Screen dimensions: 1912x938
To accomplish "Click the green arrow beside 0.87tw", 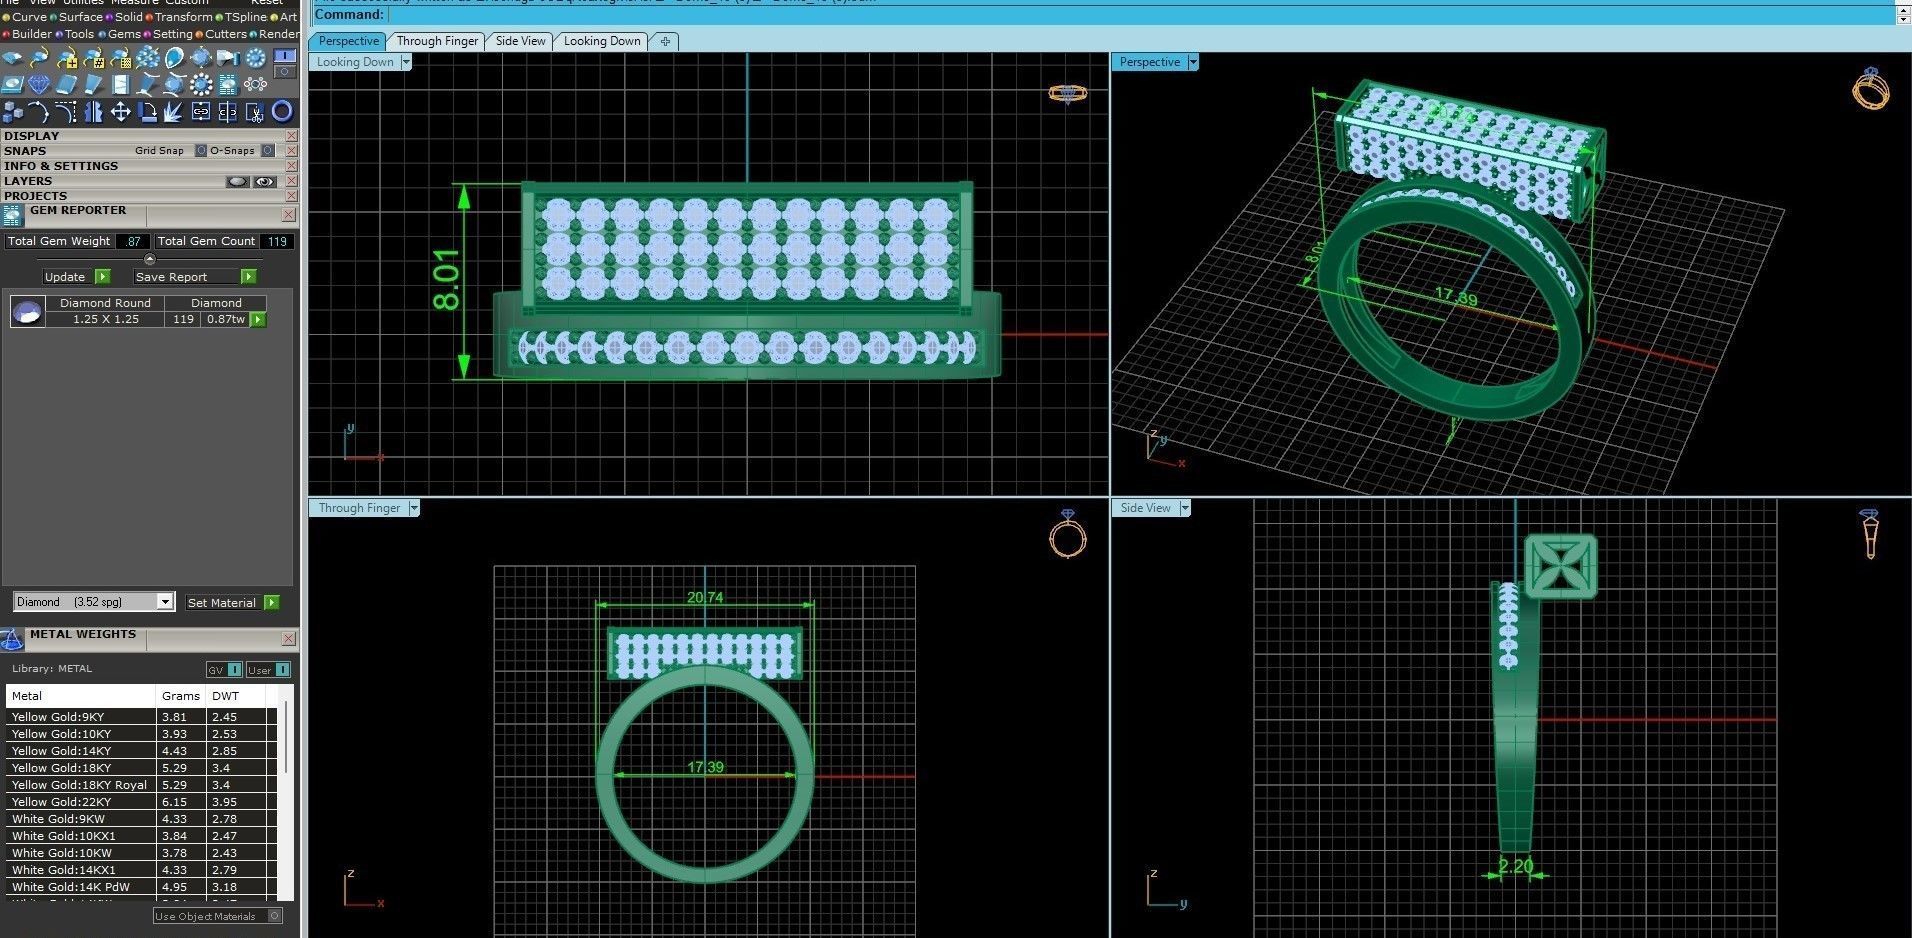I will pyautogui.click(x=258, y=320).
